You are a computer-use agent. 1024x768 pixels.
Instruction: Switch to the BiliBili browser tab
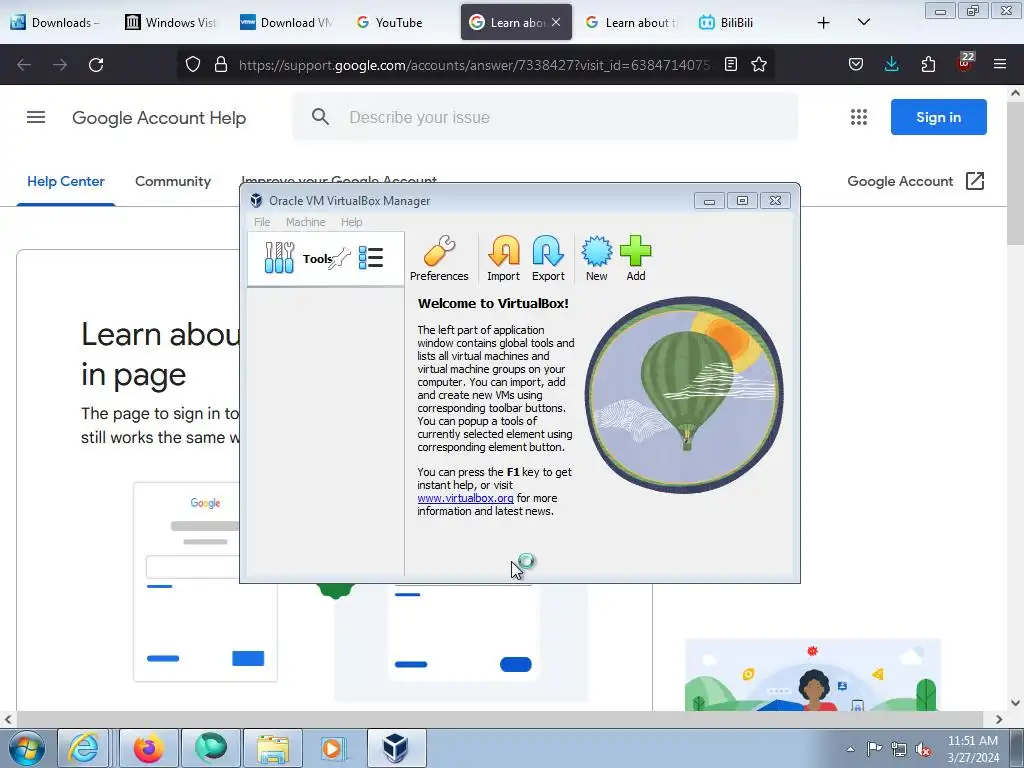(x=736, y=22)
